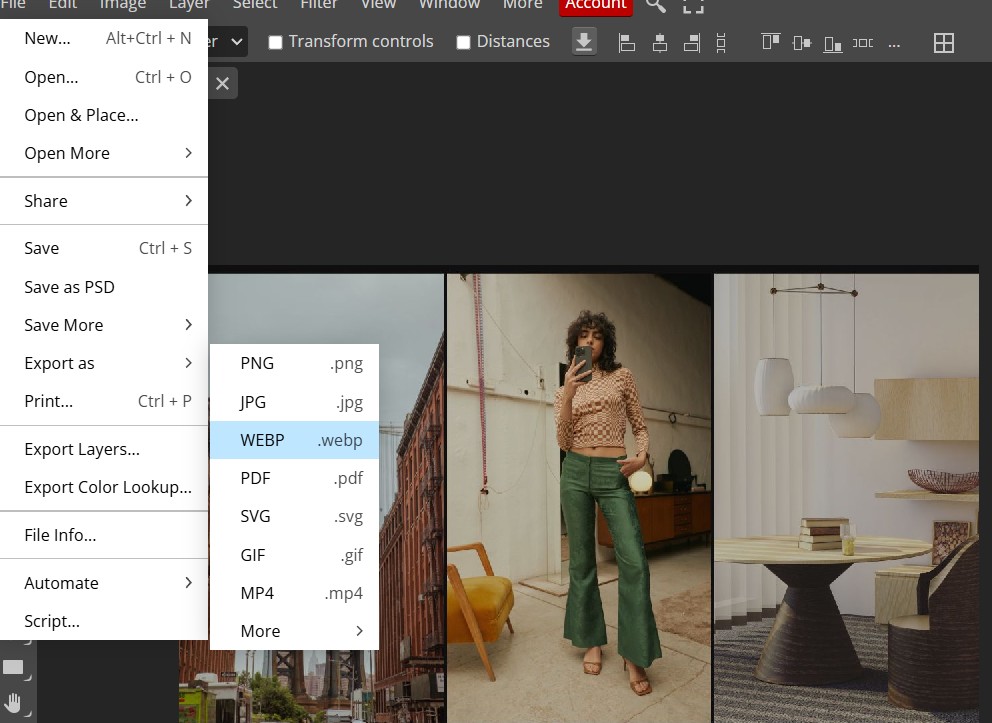Enable the Transform controls checkbox
The width and height of the screenshot is (992, 723).
click(276, 42)
